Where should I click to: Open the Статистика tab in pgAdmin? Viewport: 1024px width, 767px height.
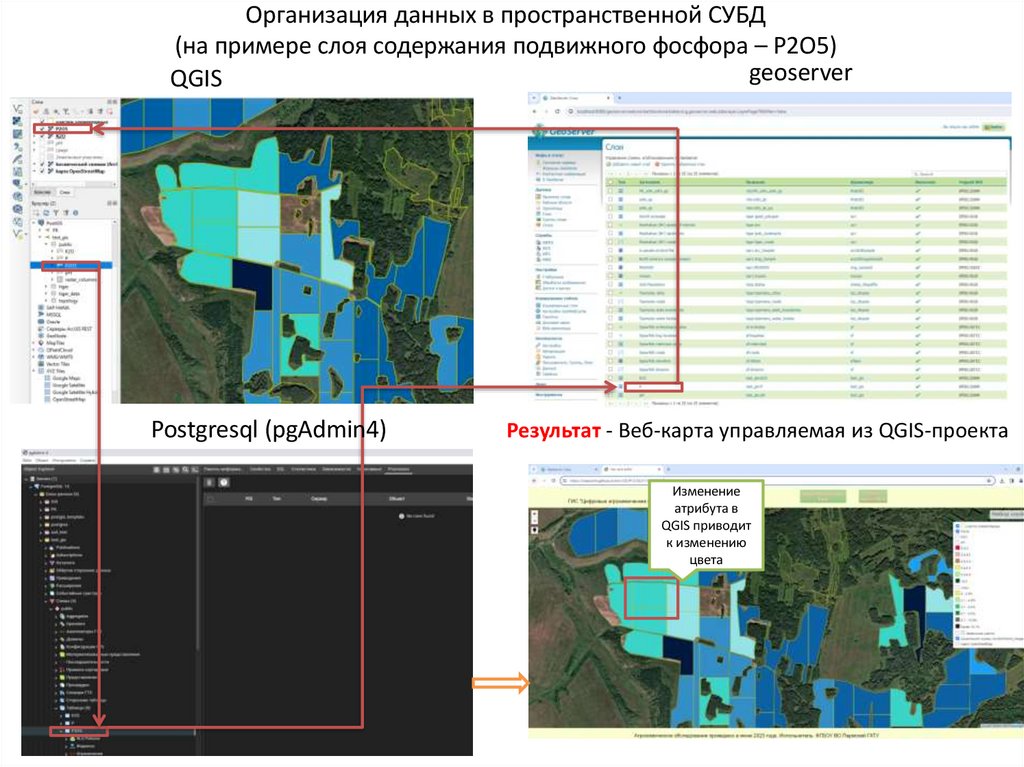coord(303,469)
